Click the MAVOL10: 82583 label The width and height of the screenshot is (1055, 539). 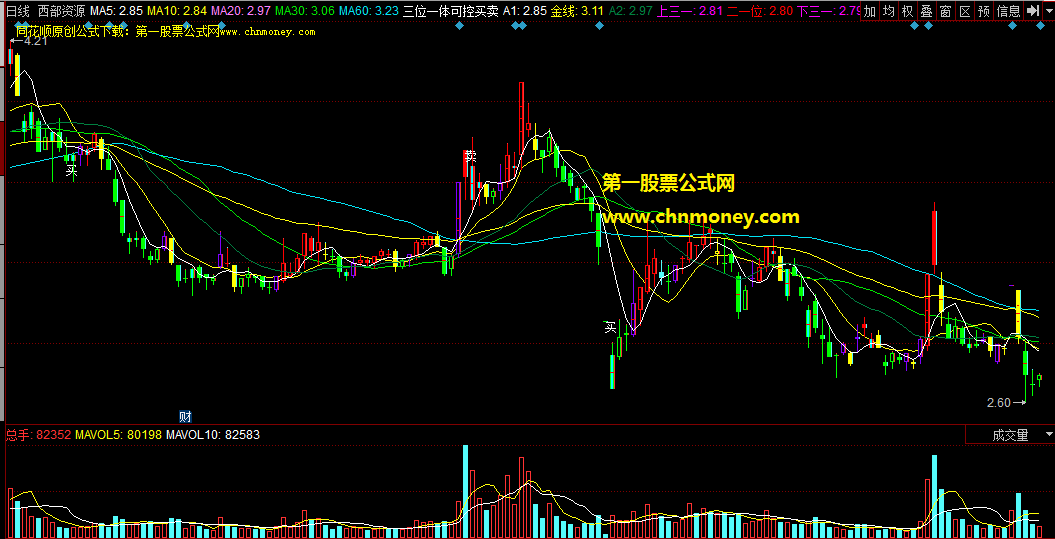click(x=213, y=435)
